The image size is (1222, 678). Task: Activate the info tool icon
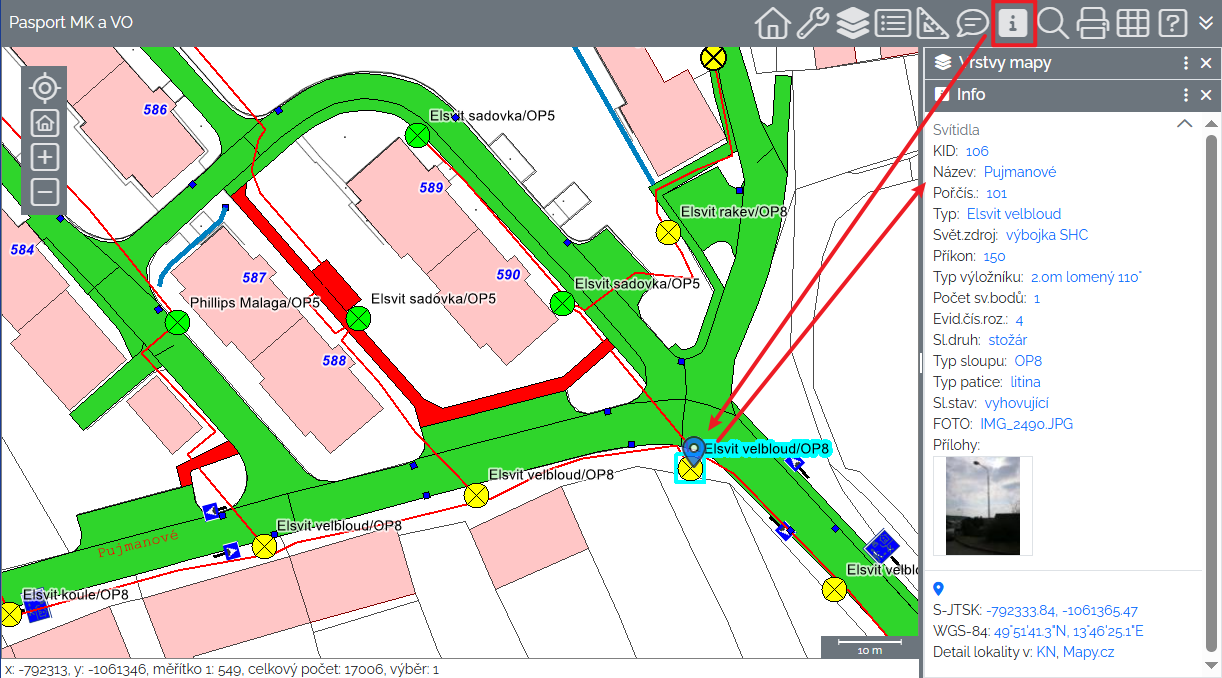(x=1013, y=23)
